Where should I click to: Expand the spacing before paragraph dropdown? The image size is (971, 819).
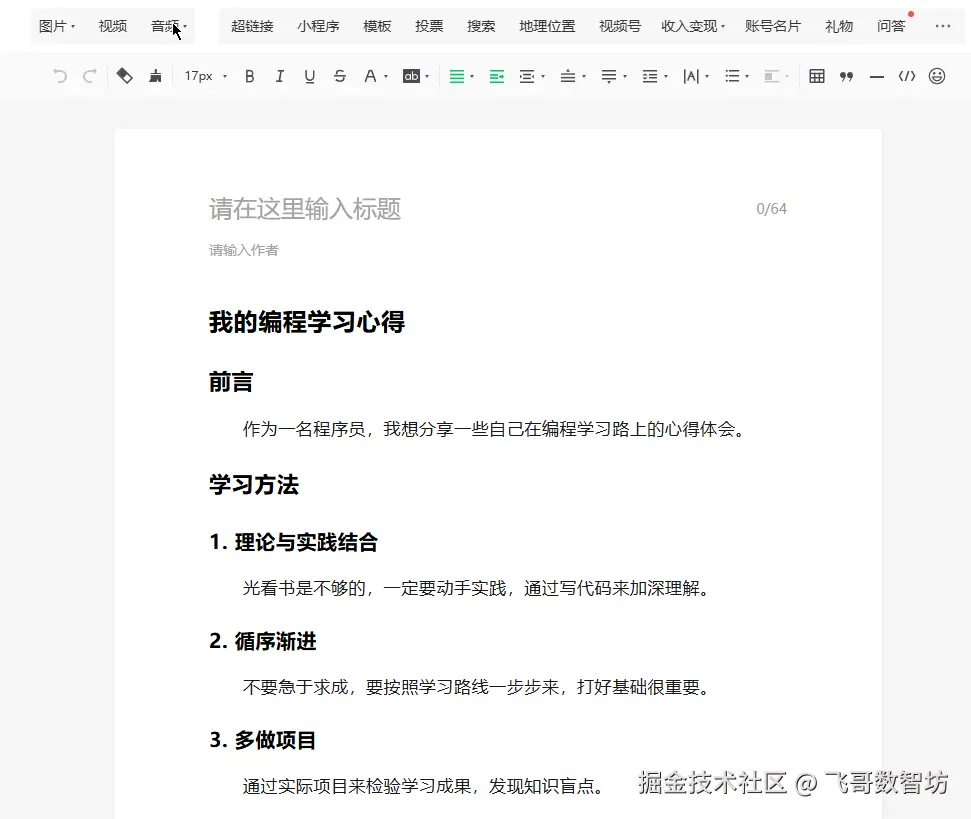click(584, 77)
